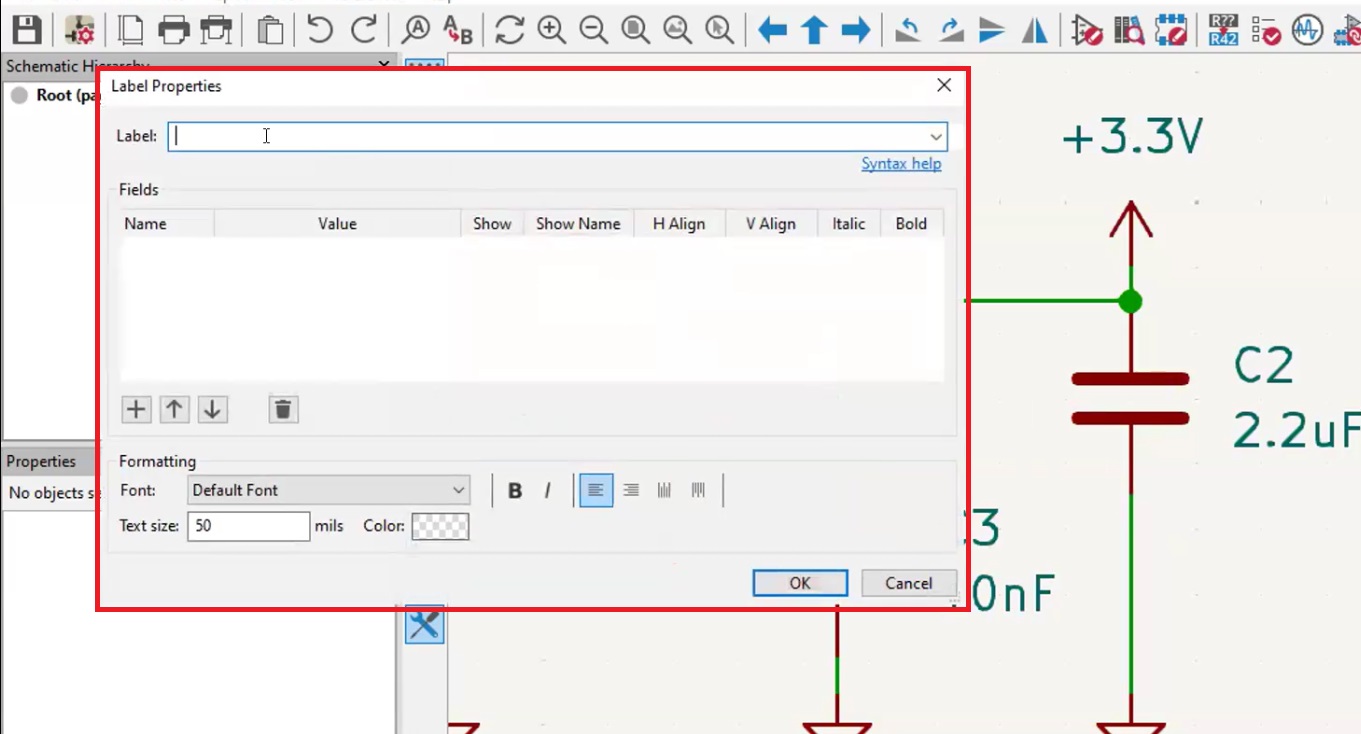Run the Electrical Rules Checker
The height and width of the screenshot is (734, 1361).
pyautogui.click(x=1265, y=29)
